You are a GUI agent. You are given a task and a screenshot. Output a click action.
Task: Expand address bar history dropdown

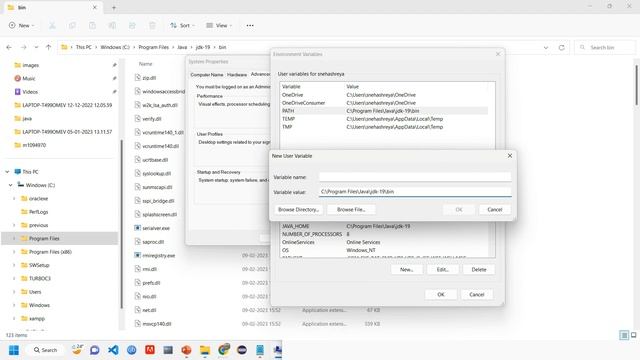pyautogui.click(x=546, y=47)
